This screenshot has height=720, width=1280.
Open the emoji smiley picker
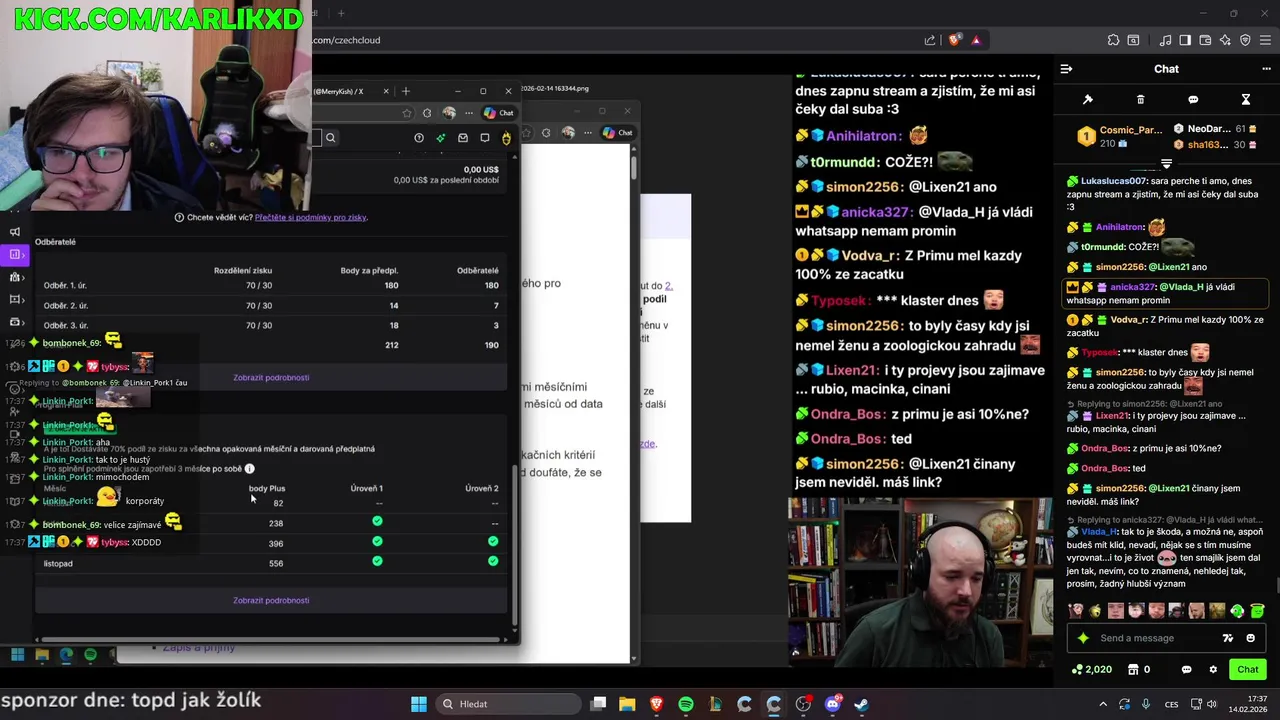pyautogui.click(x=1251, y=638)
